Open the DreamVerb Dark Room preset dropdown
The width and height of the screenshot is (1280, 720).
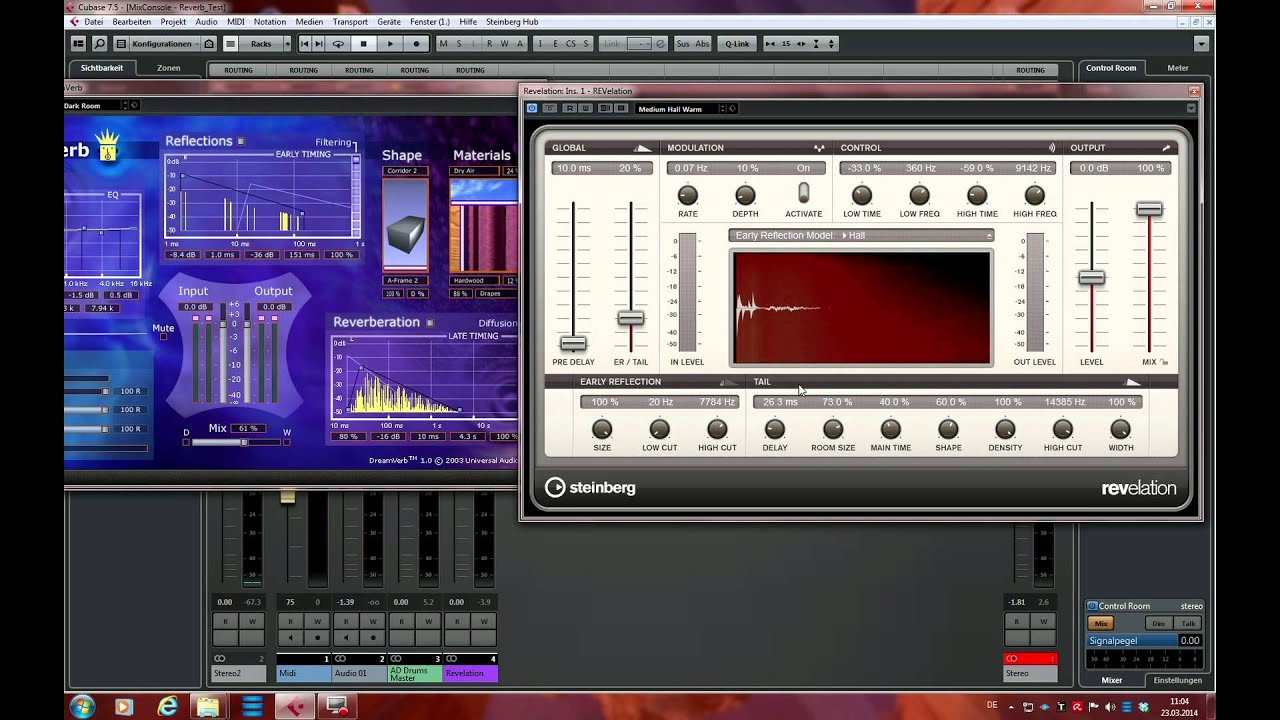[97, 105]
